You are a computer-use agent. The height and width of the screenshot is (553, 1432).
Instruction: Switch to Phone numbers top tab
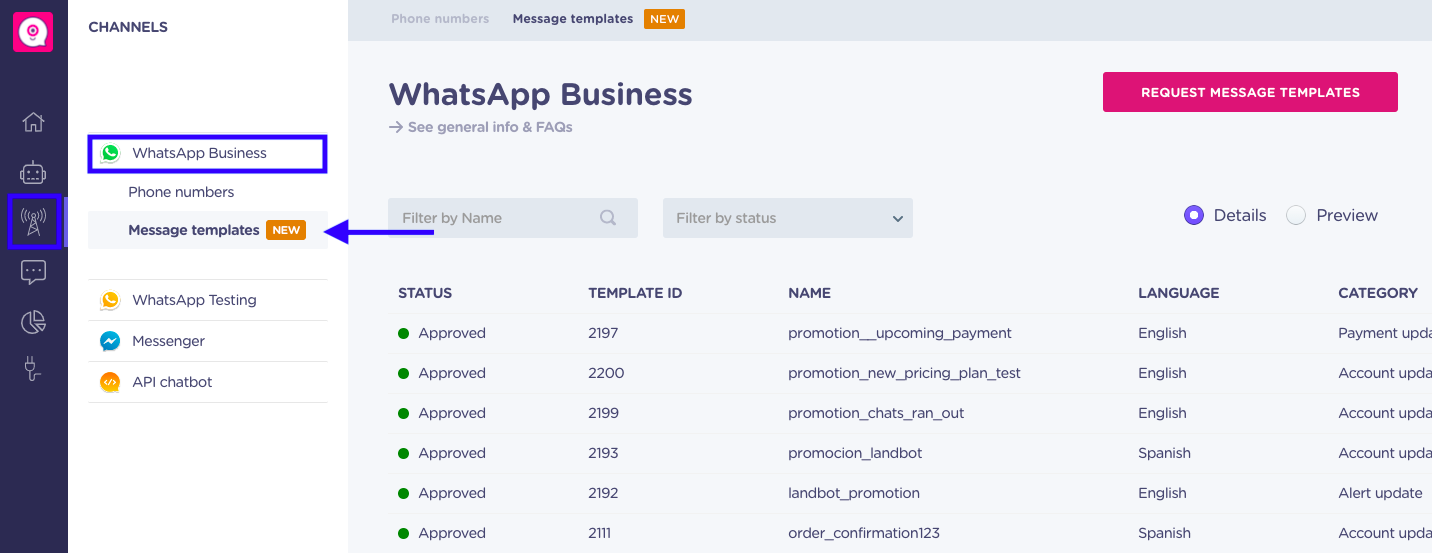(x=440, y=19)
